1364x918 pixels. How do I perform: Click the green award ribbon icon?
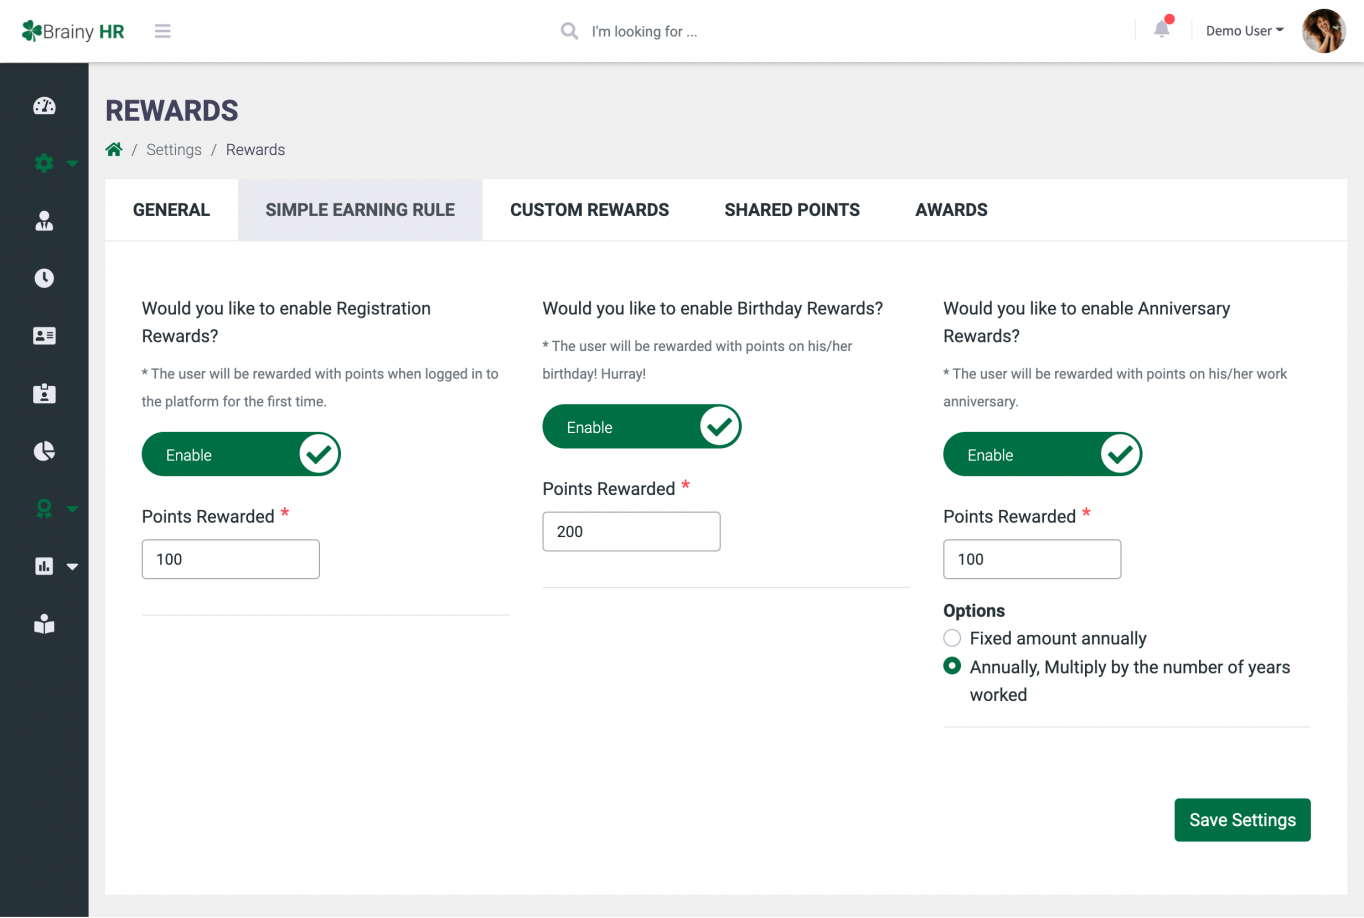pos(44,509)
